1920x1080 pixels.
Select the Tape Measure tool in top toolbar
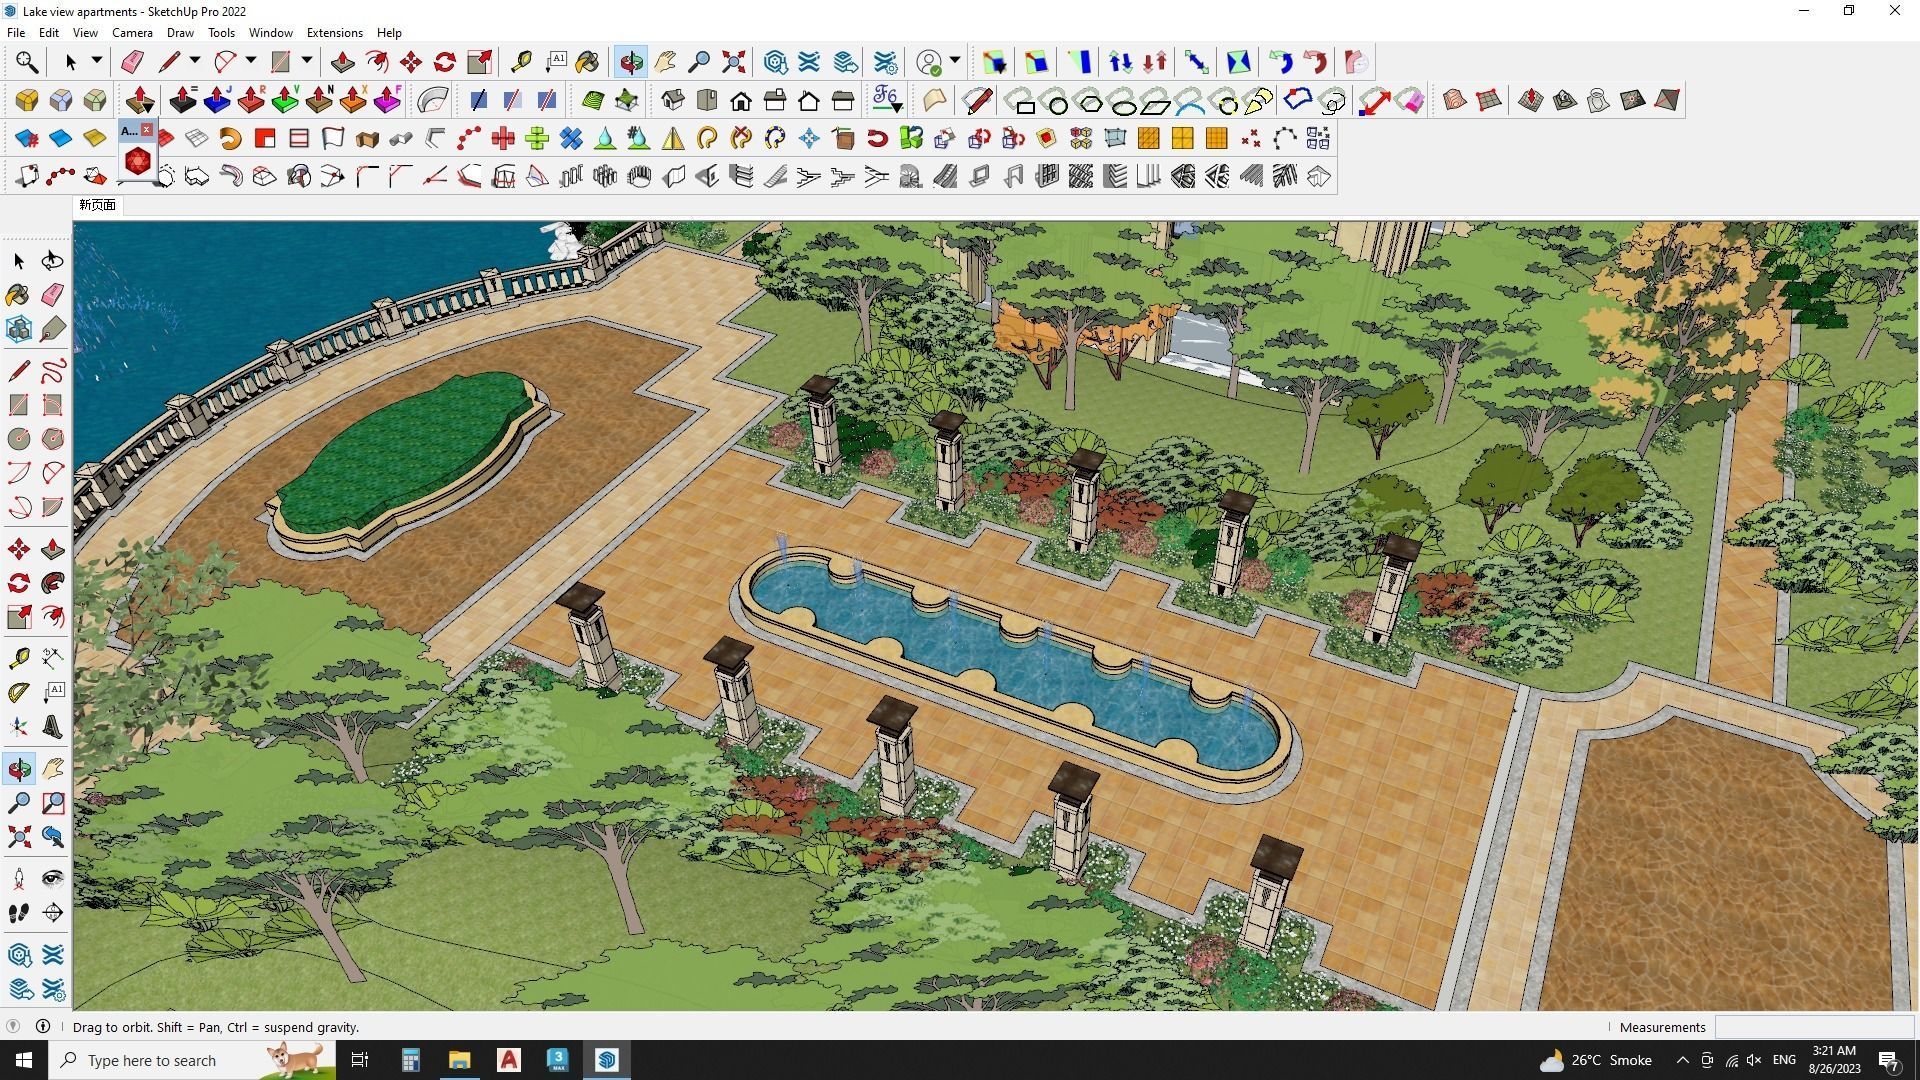click(521, 62)
